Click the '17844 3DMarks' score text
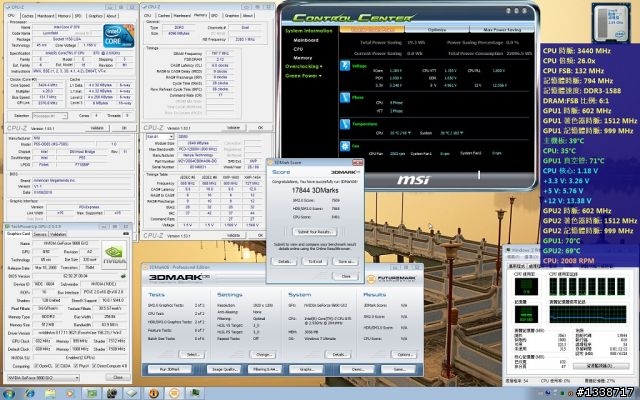640x400 pixels. [x=315, y=191]
